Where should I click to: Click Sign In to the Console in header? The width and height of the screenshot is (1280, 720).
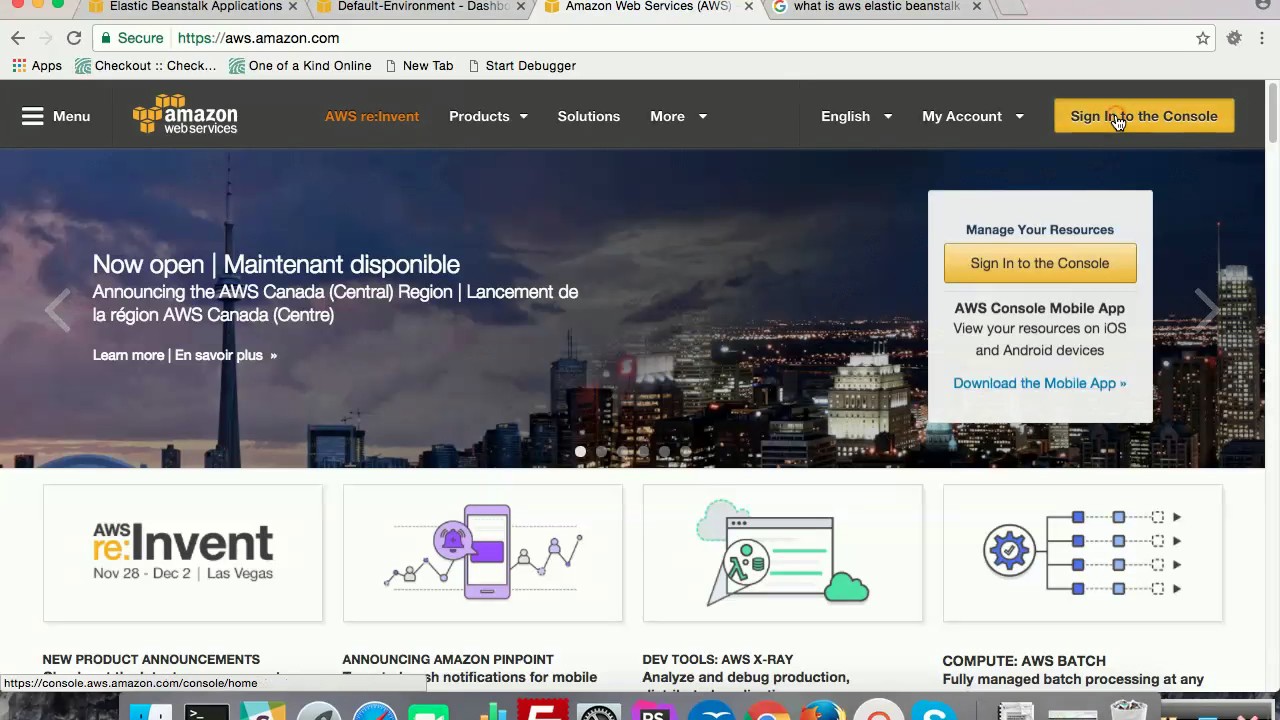(1144, 116)
